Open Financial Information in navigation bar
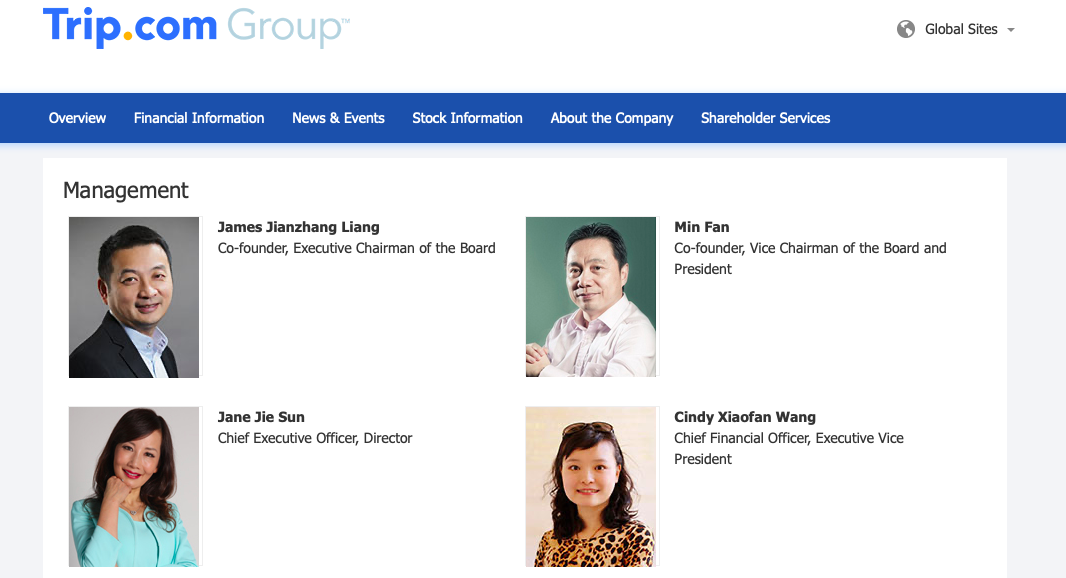Viewport: 1066px width, 578px height. [x=199, y=118]
